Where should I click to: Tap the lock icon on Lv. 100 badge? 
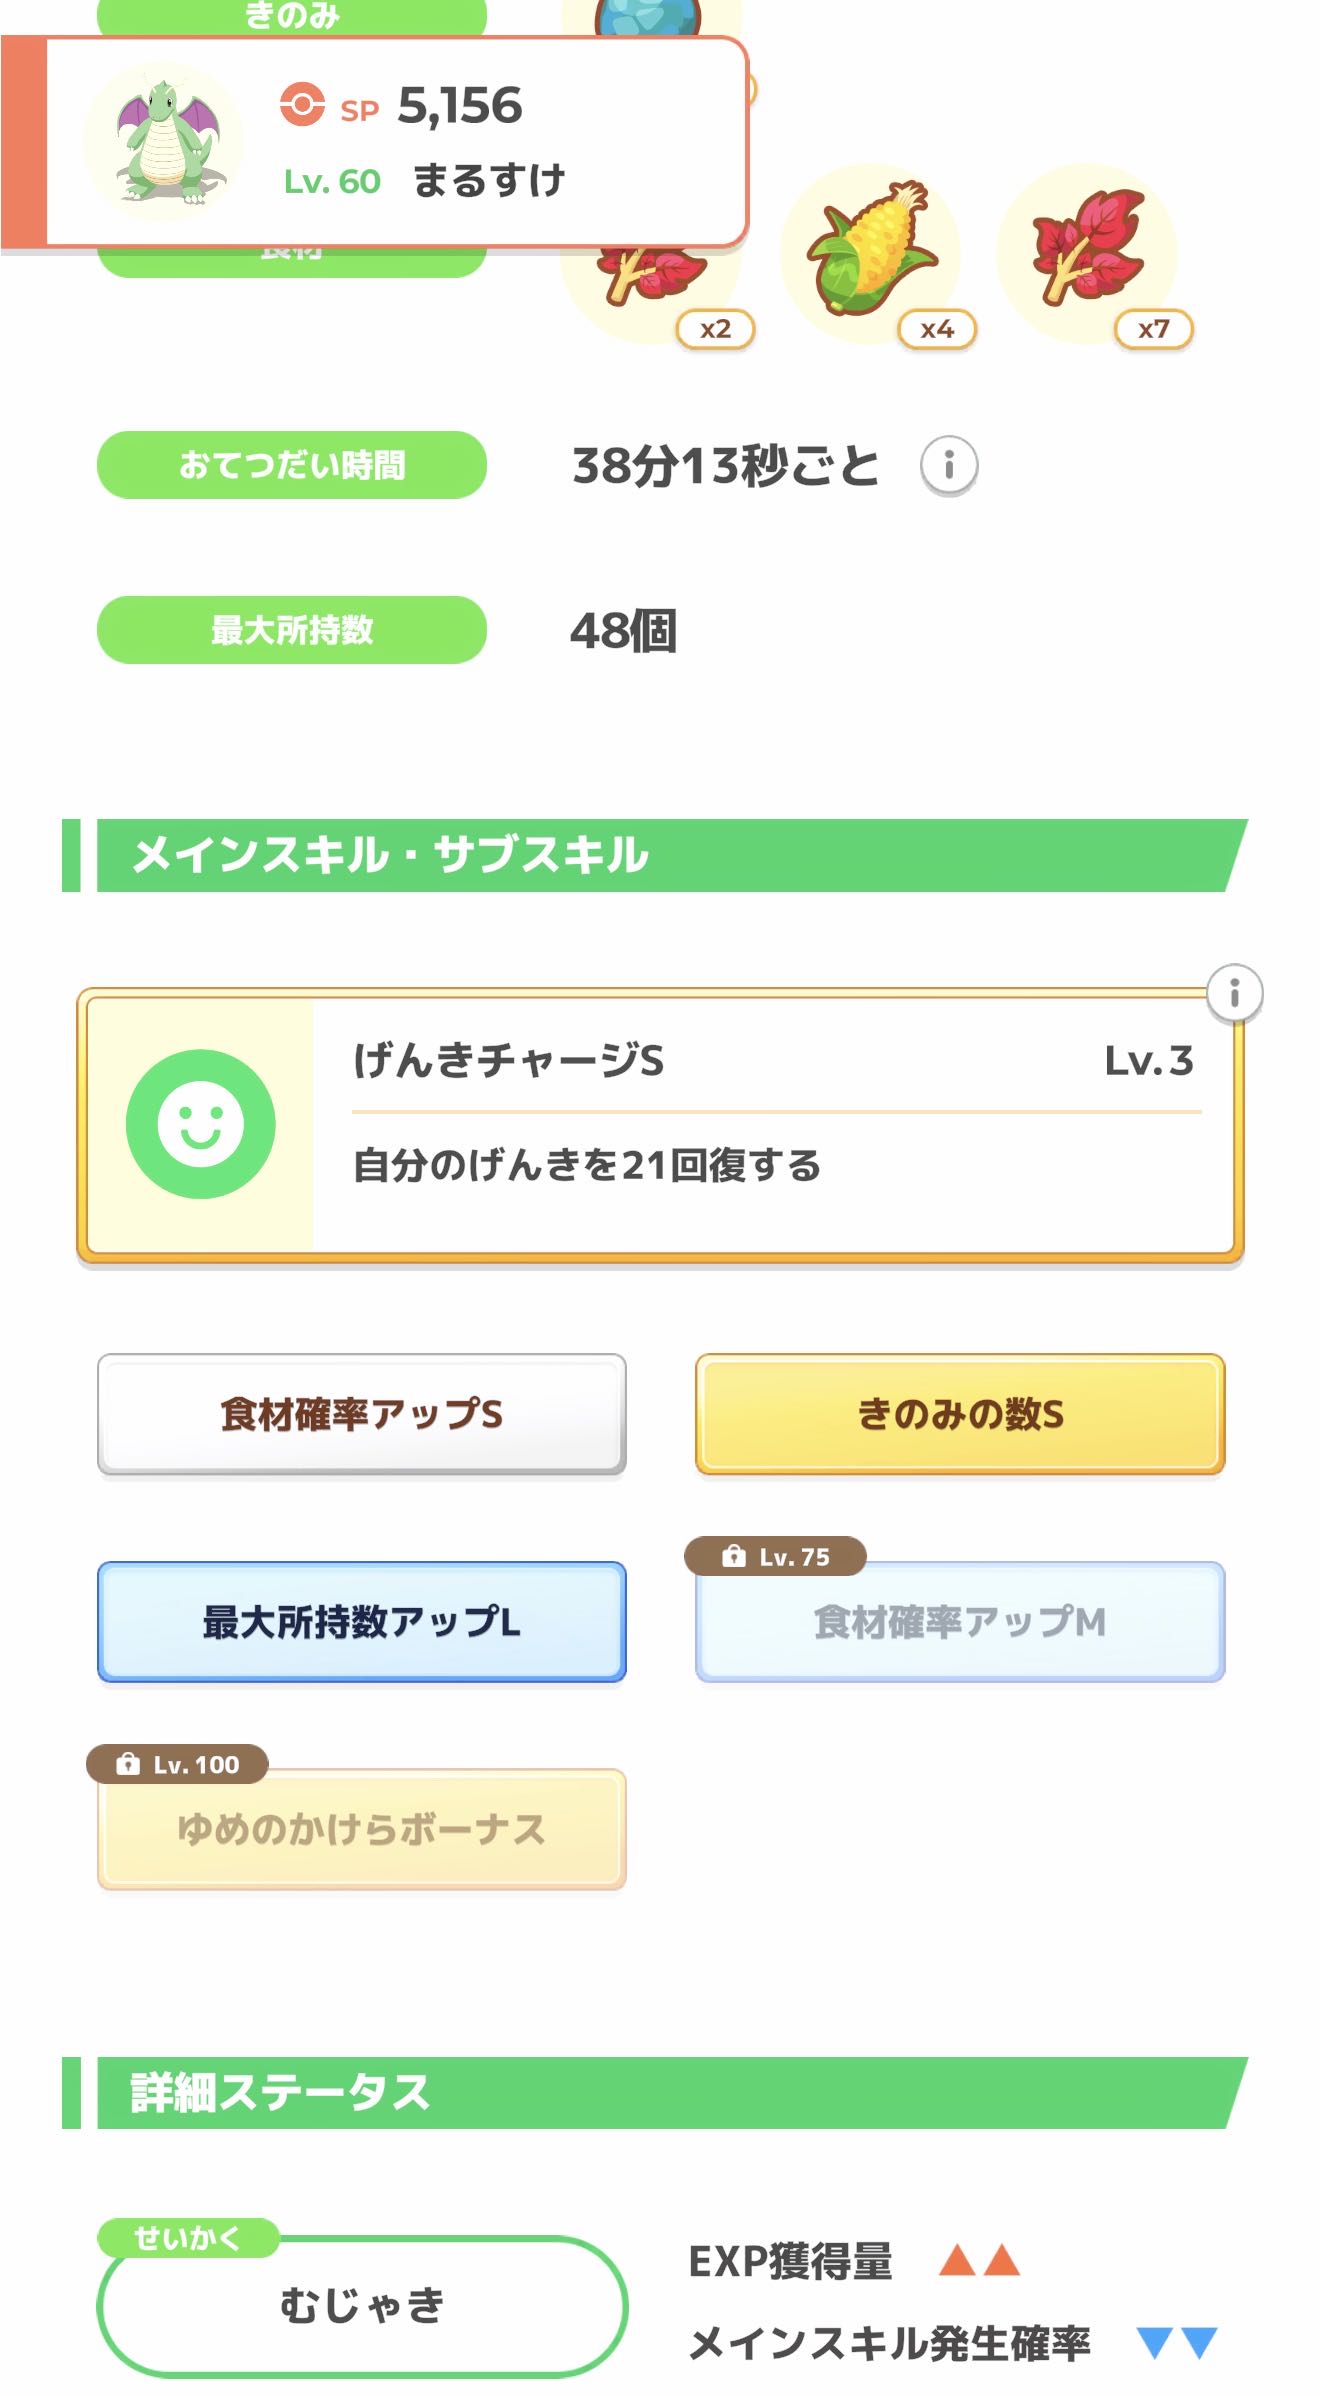pos(128,1764)
